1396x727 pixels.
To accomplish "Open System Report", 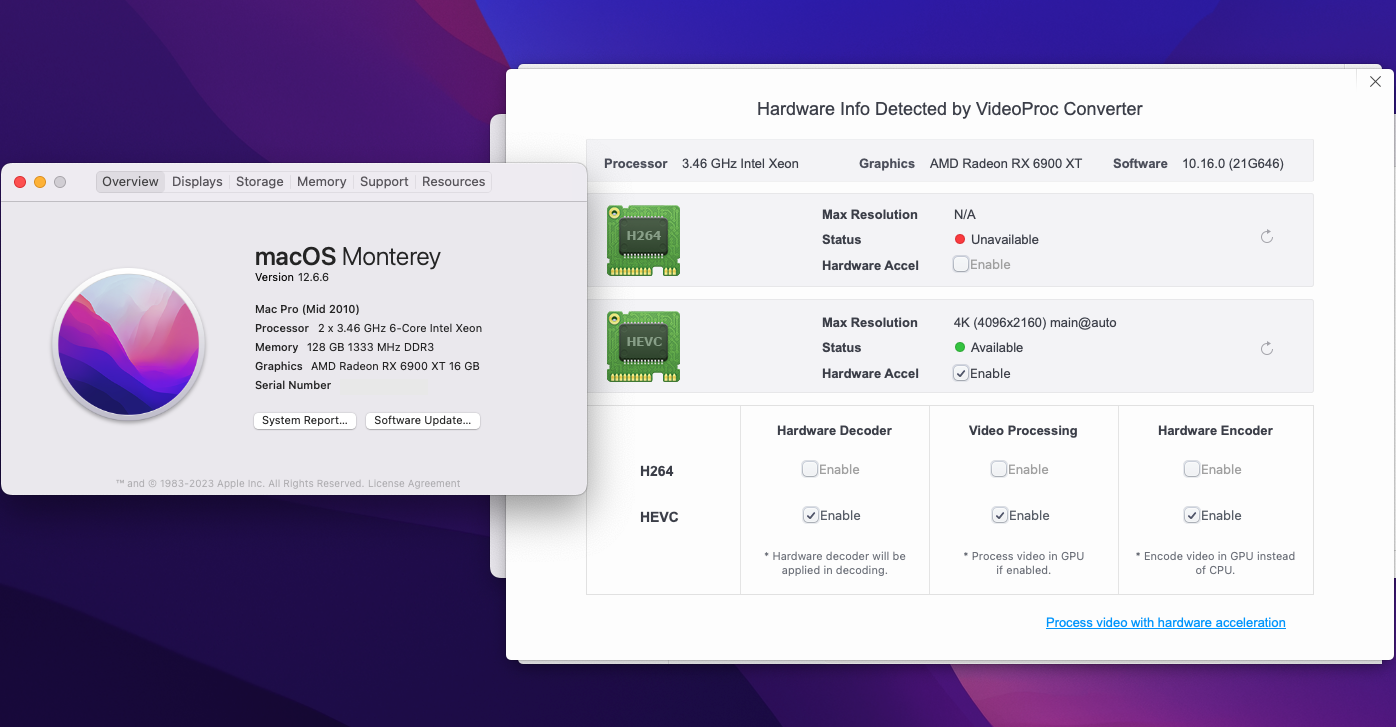I will coord(305,421).
